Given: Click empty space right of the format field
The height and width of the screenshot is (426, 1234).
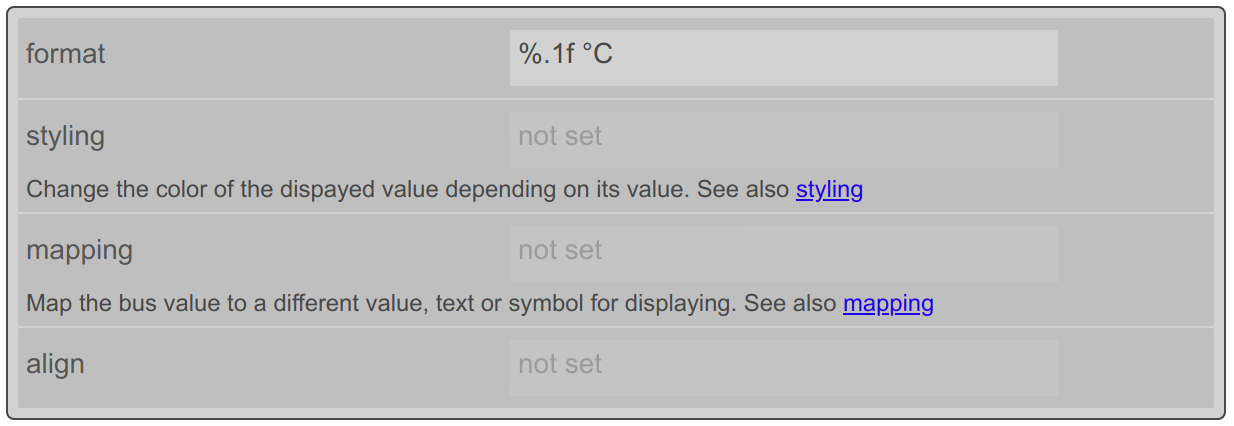Looking at the screenshot, I should point(1134,57).
